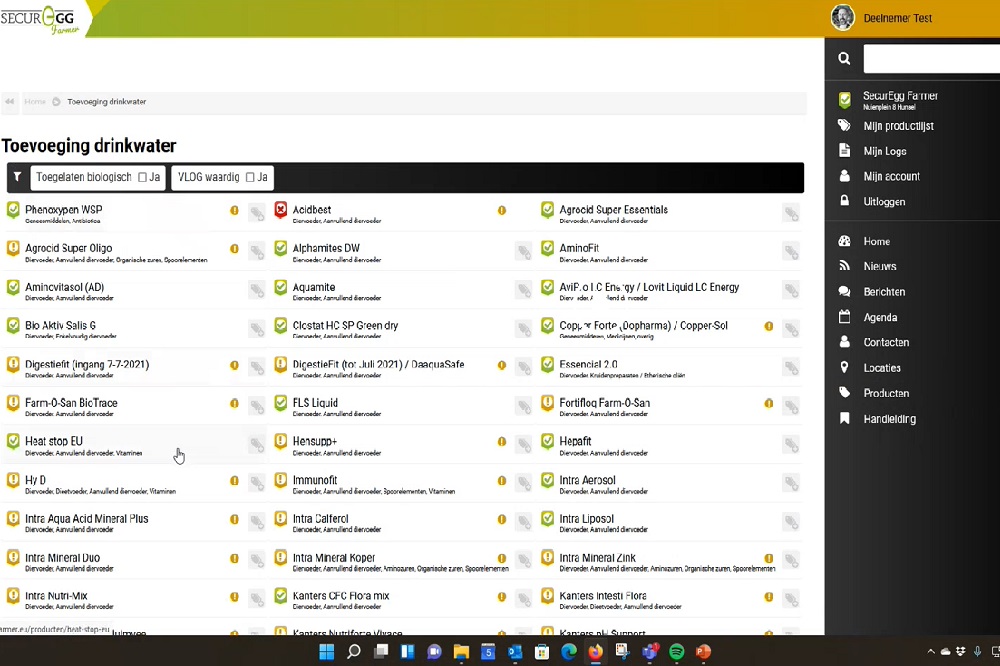Click the tag icon beside Phenoxypen WSP
Screen dimensions: 1000x666
256,213
